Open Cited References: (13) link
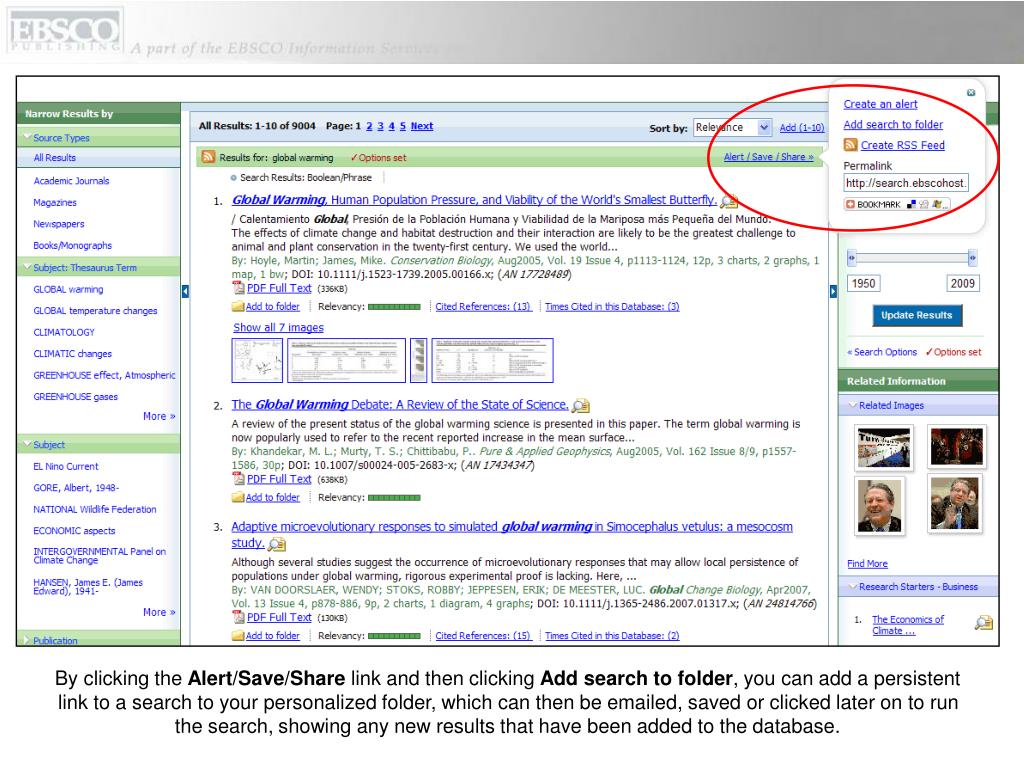1024x768 pixels. point(483,306)
